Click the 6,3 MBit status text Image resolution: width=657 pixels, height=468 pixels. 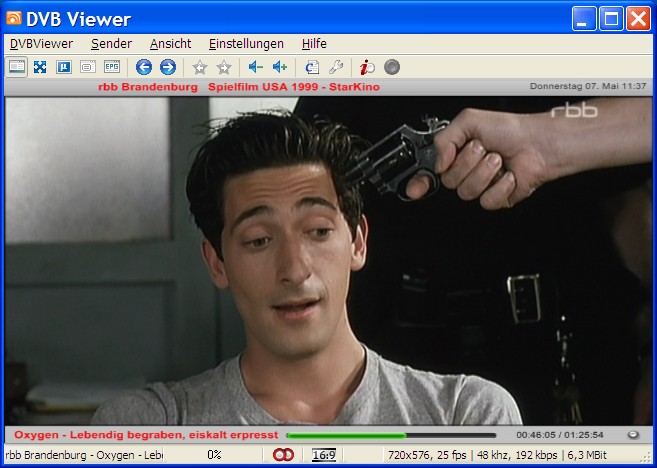click(587, 455)
